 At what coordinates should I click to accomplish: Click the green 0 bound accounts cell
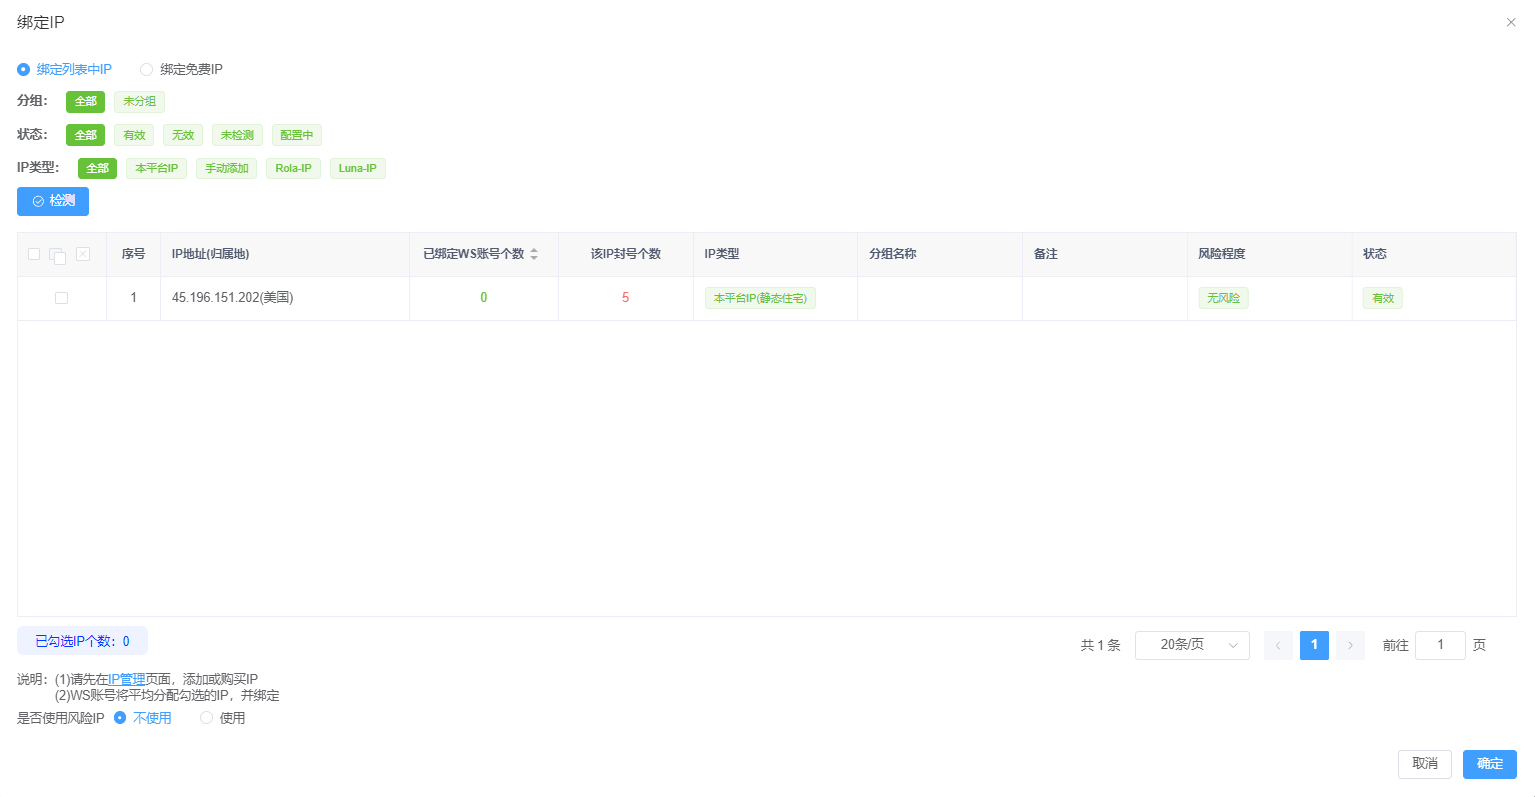pyautogui.click(x=484, y=298)
